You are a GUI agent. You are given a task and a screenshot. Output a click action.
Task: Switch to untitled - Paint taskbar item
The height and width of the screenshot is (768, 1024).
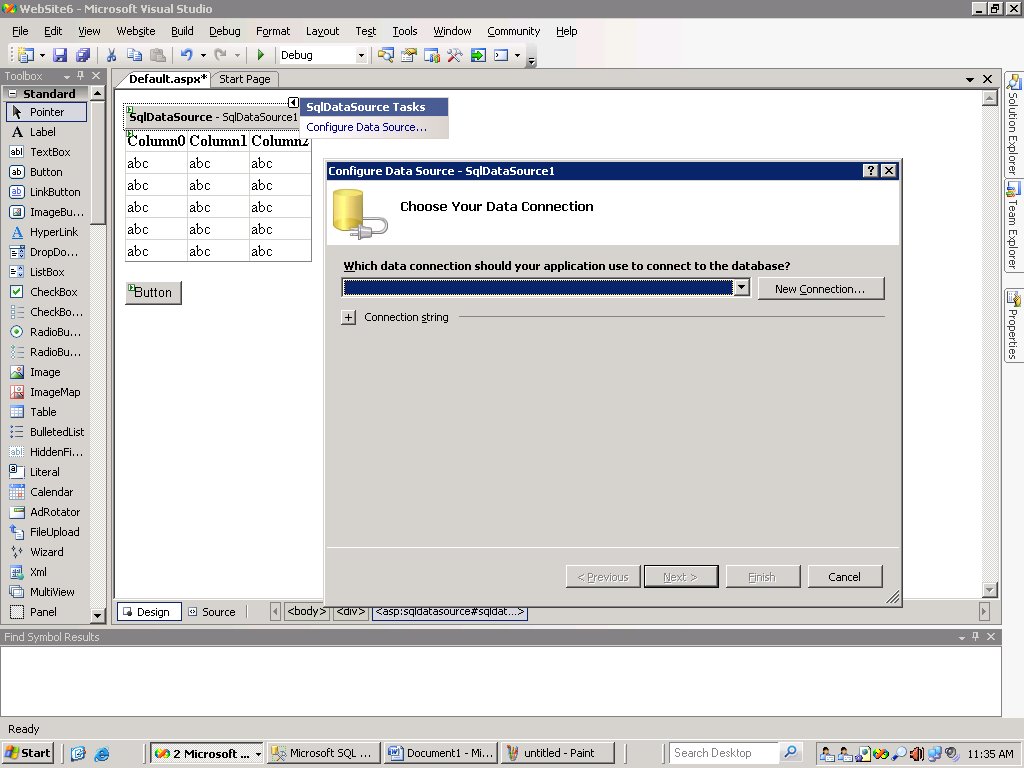(x=558, y=753)
